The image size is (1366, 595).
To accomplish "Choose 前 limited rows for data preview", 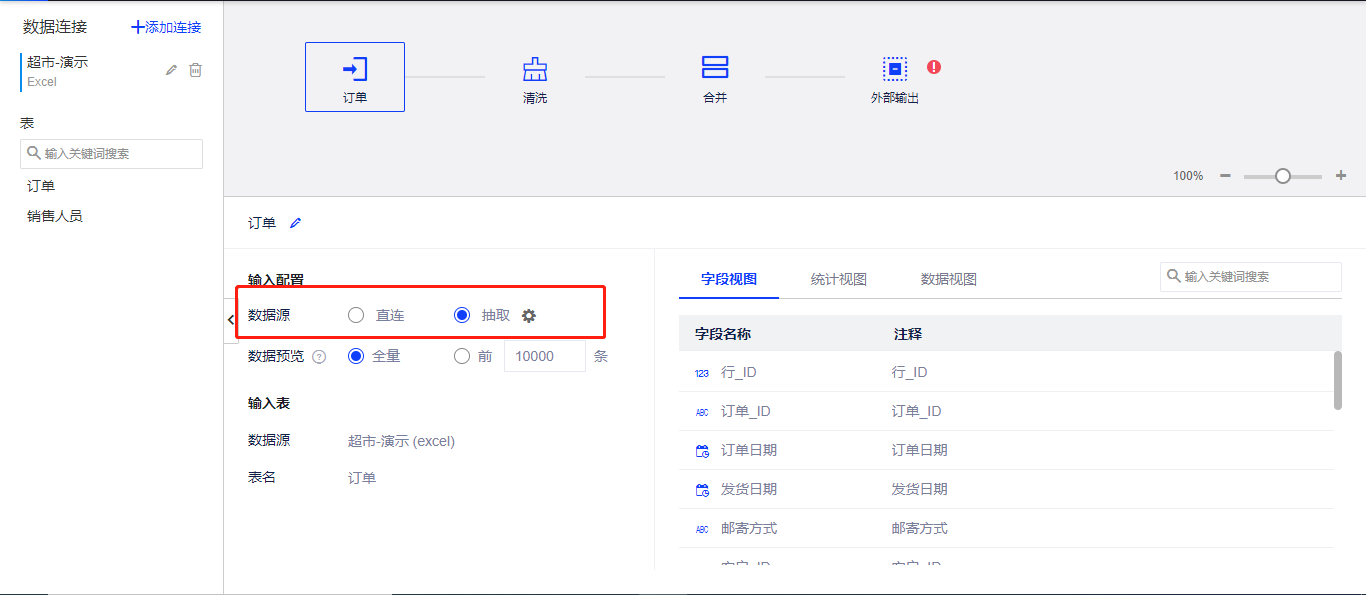I will [462, 356].
